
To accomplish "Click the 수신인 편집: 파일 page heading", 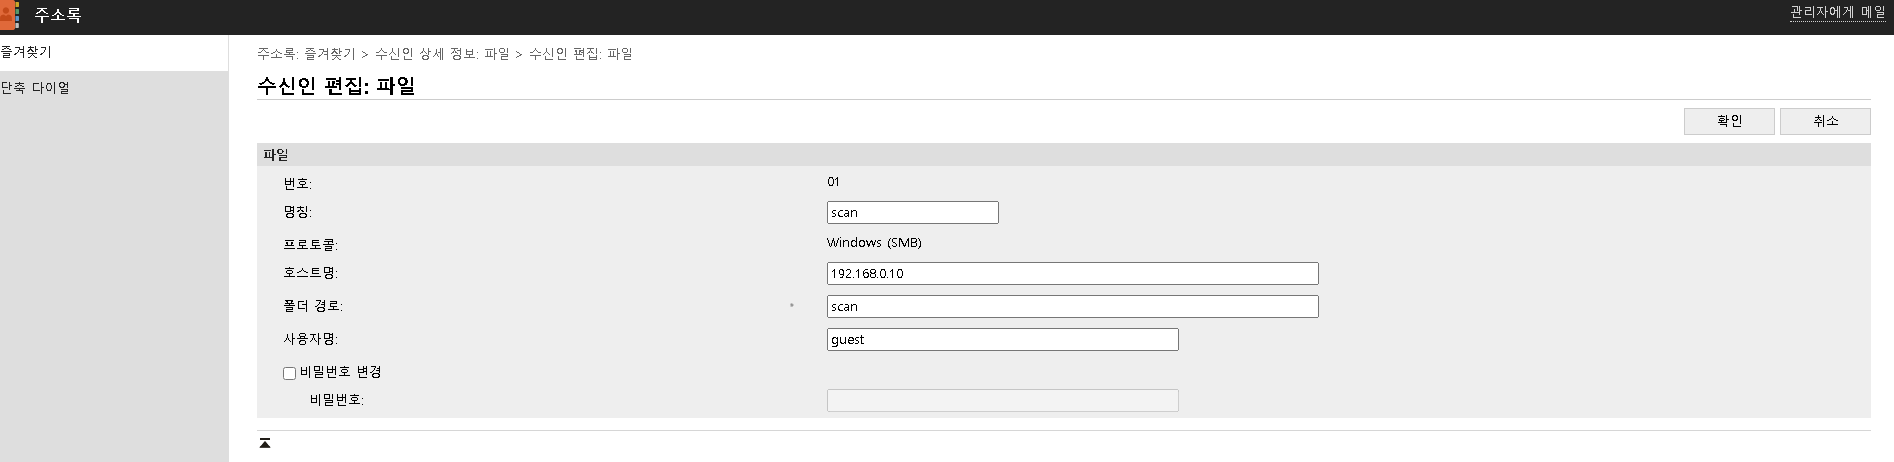I will click(336, 86).
